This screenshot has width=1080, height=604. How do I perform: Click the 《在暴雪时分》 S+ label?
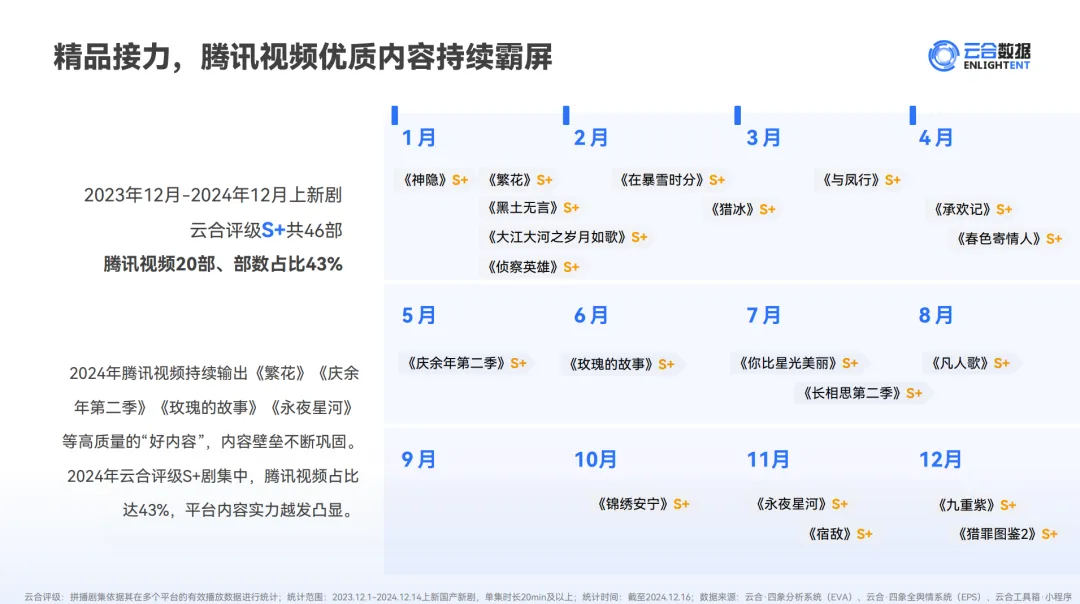tap(671, 180)
